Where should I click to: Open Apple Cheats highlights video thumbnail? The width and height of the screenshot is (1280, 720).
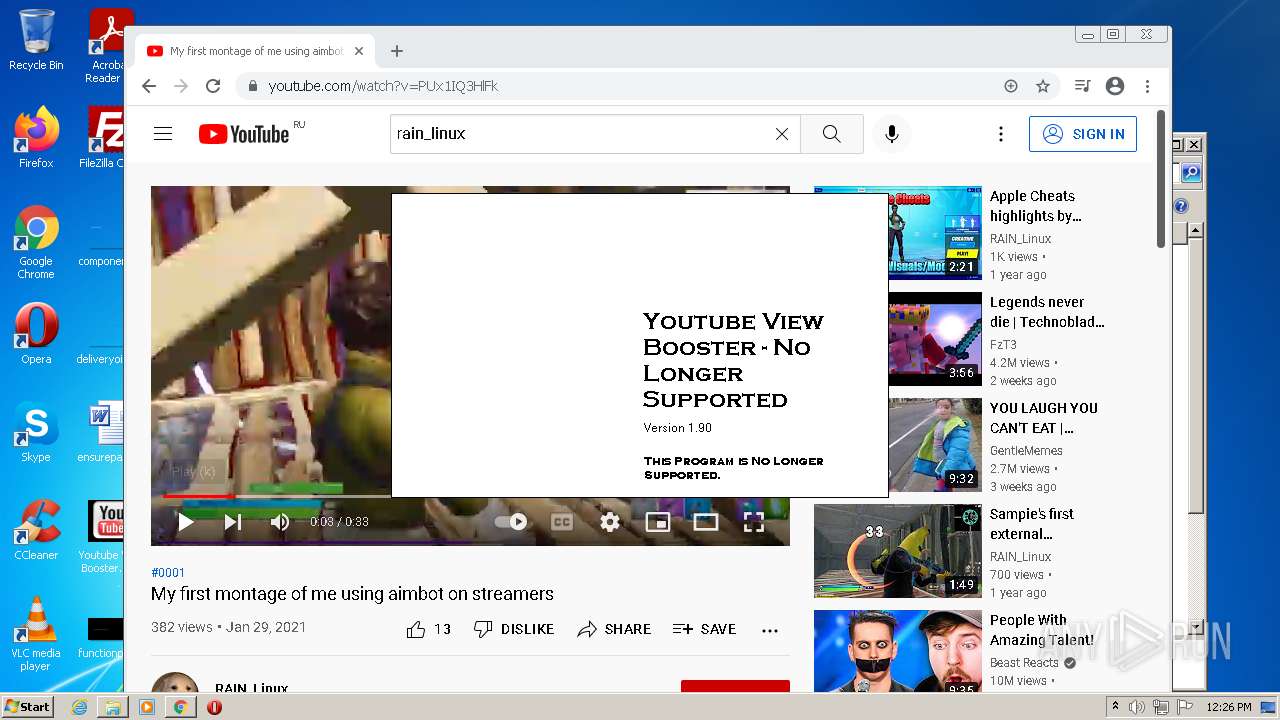coord(898,233)
